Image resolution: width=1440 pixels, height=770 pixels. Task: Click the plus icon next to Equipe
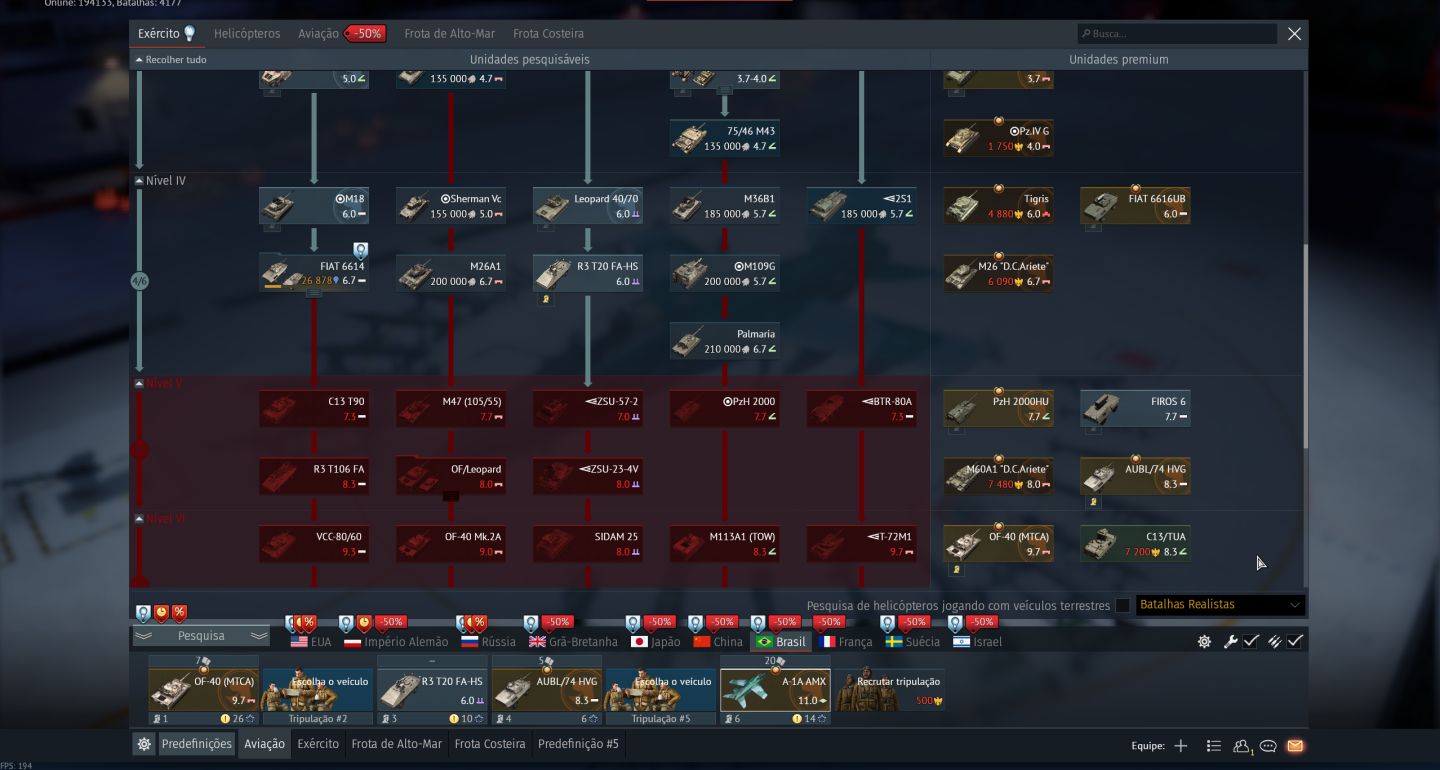pyautogui.click(x=1181, y=745)
